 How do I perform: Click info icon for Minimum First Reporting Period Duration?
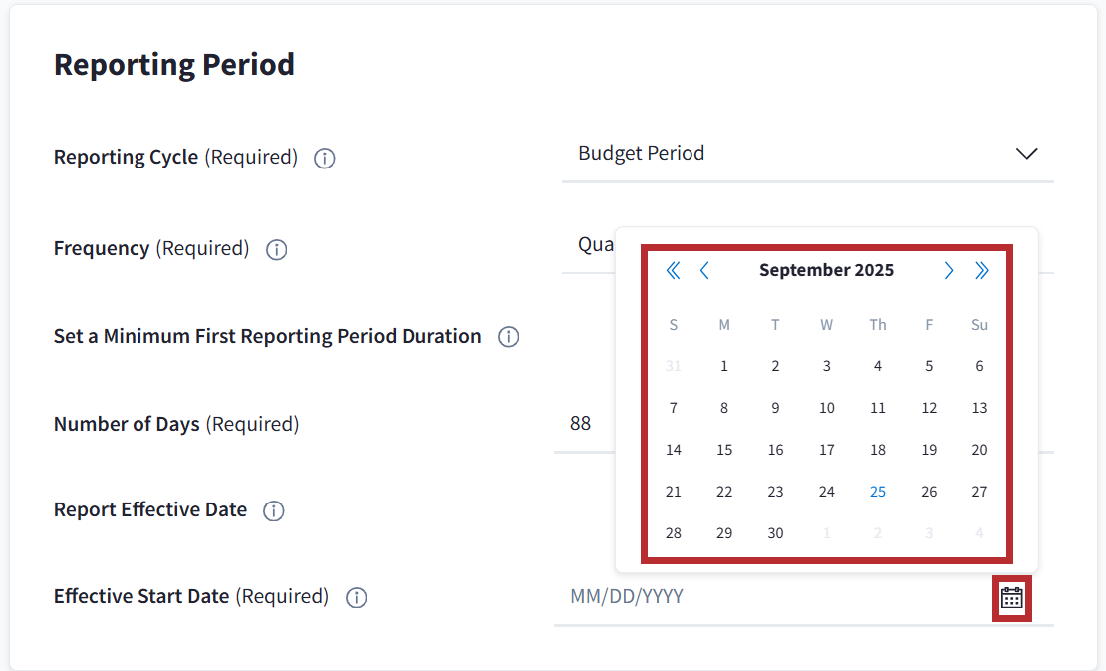pos(508,337)
